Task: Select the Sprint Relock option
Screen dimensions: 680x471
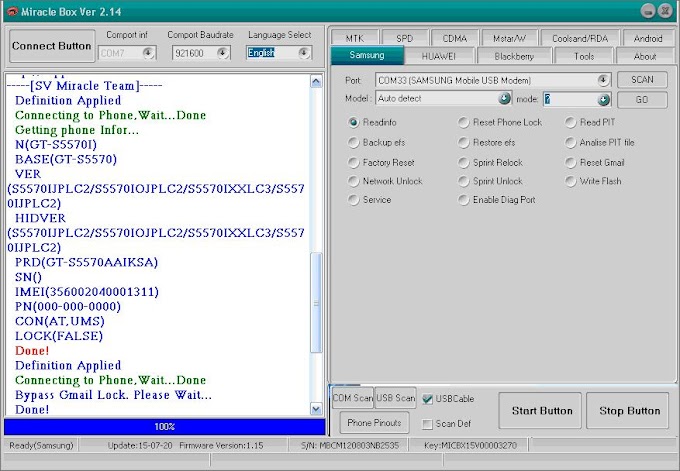Action: coord(464,163)
